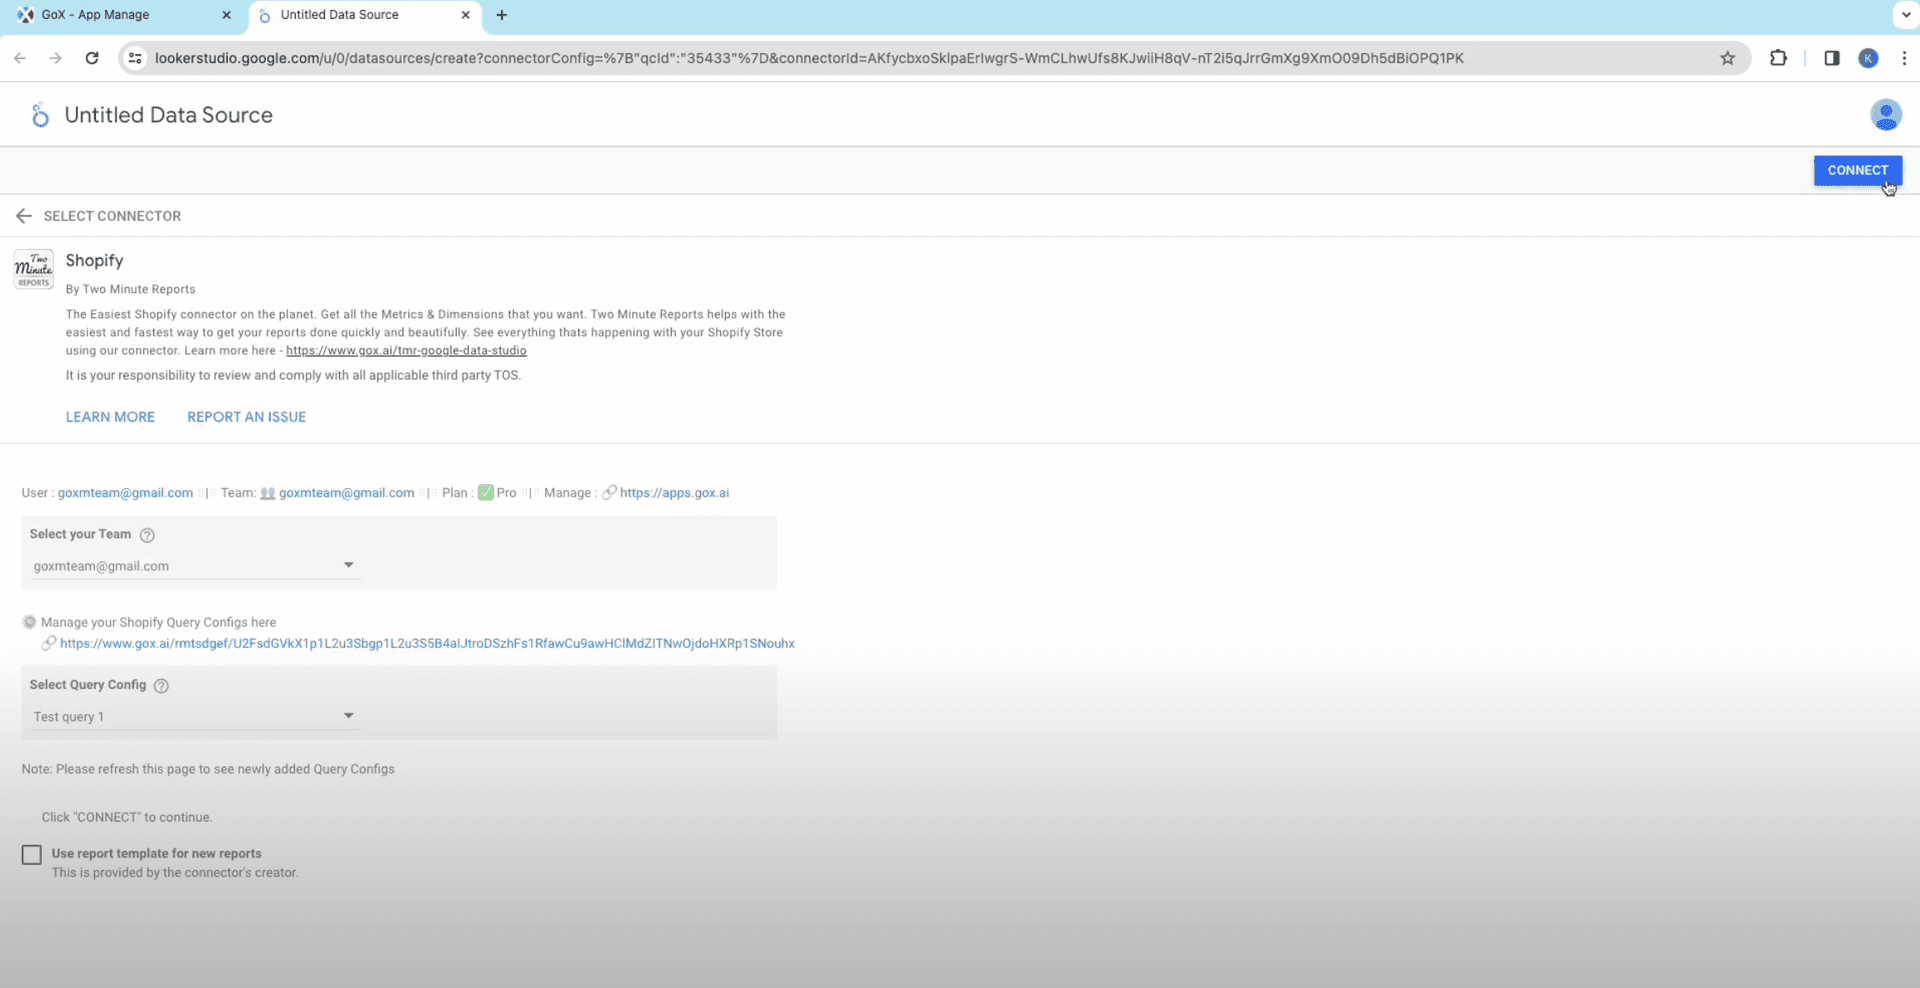Click the Looker Studio logo icon

[x=40, y=115]
